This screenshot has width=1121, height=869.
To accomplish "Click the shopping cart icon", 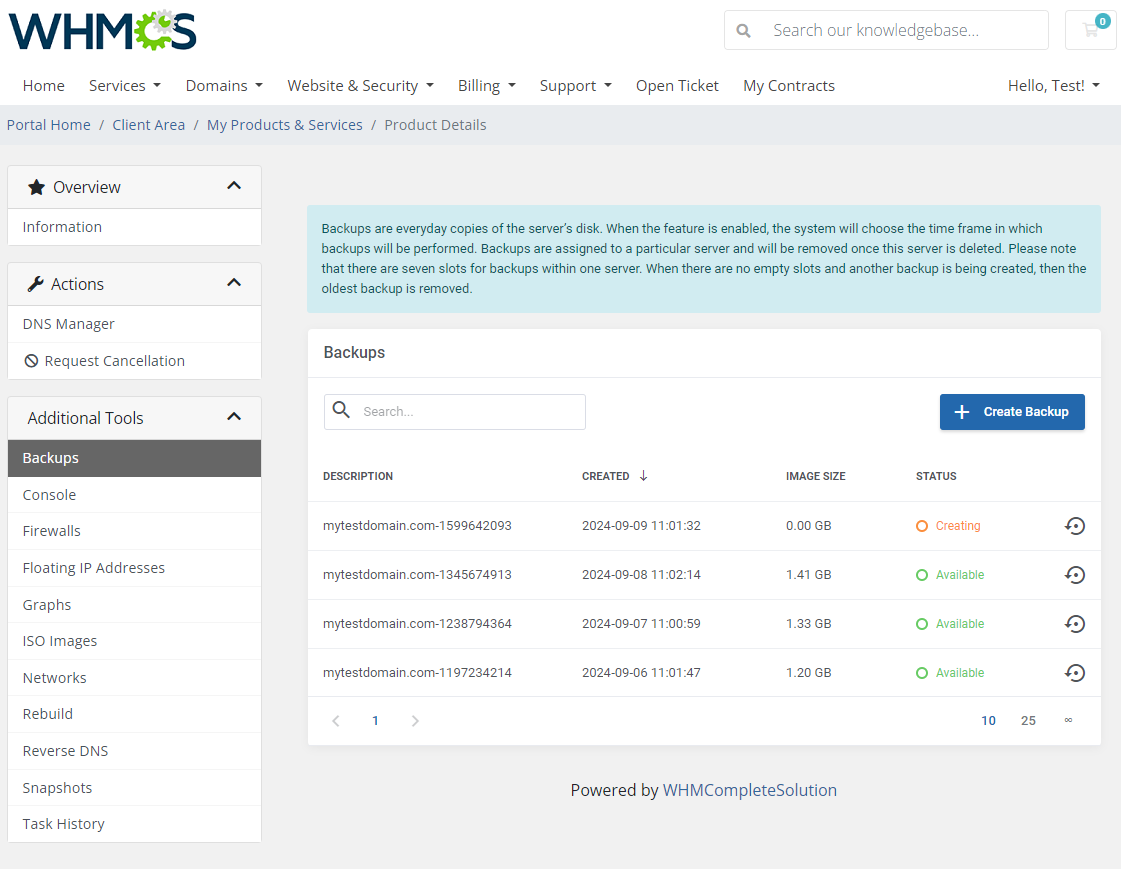I will tap(1090, 30).
